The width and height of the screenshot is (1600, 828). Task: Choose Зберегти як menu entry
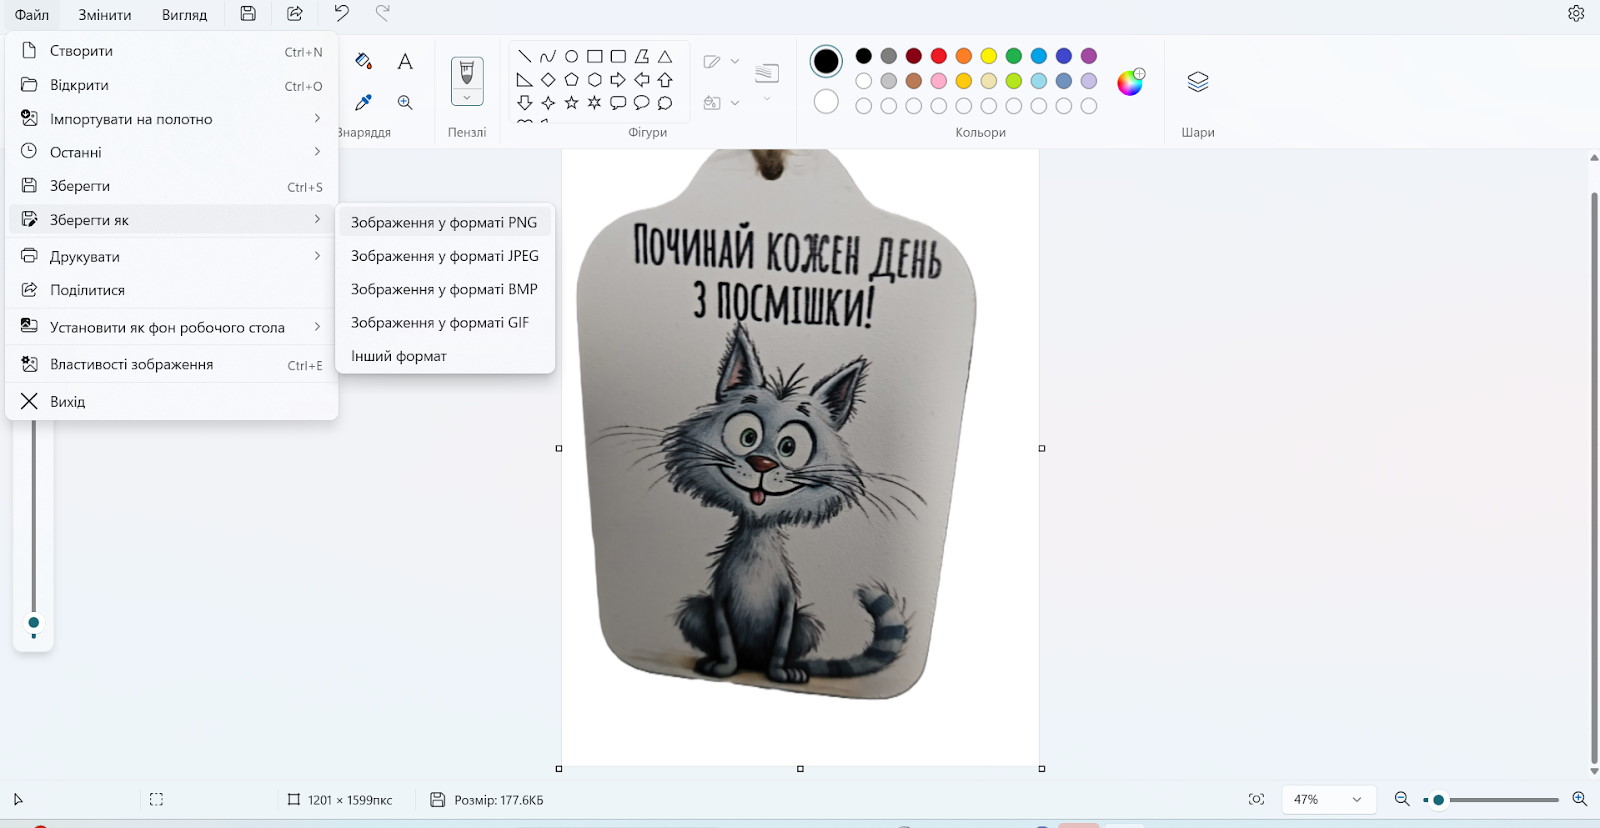[x=172, y=220]
